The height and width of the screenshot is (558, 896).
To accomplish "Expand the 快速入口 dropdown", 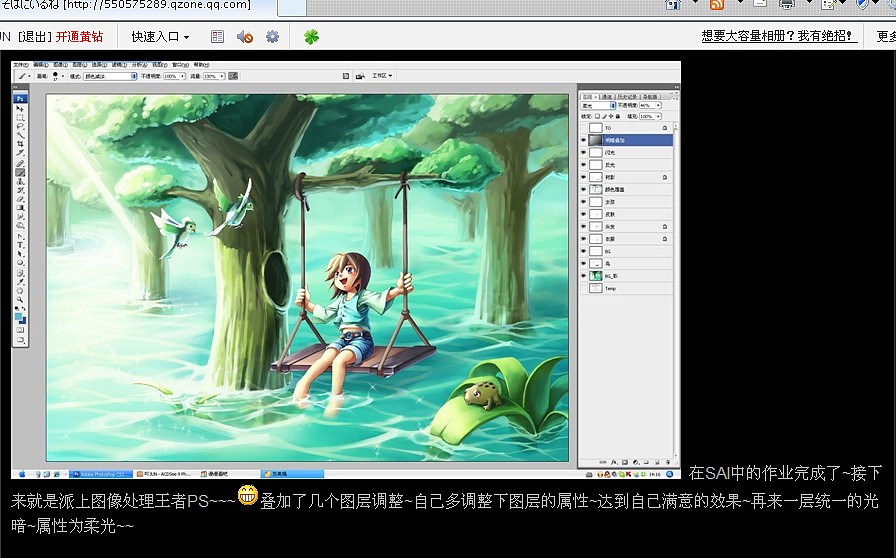I will [x=160, y=37].
